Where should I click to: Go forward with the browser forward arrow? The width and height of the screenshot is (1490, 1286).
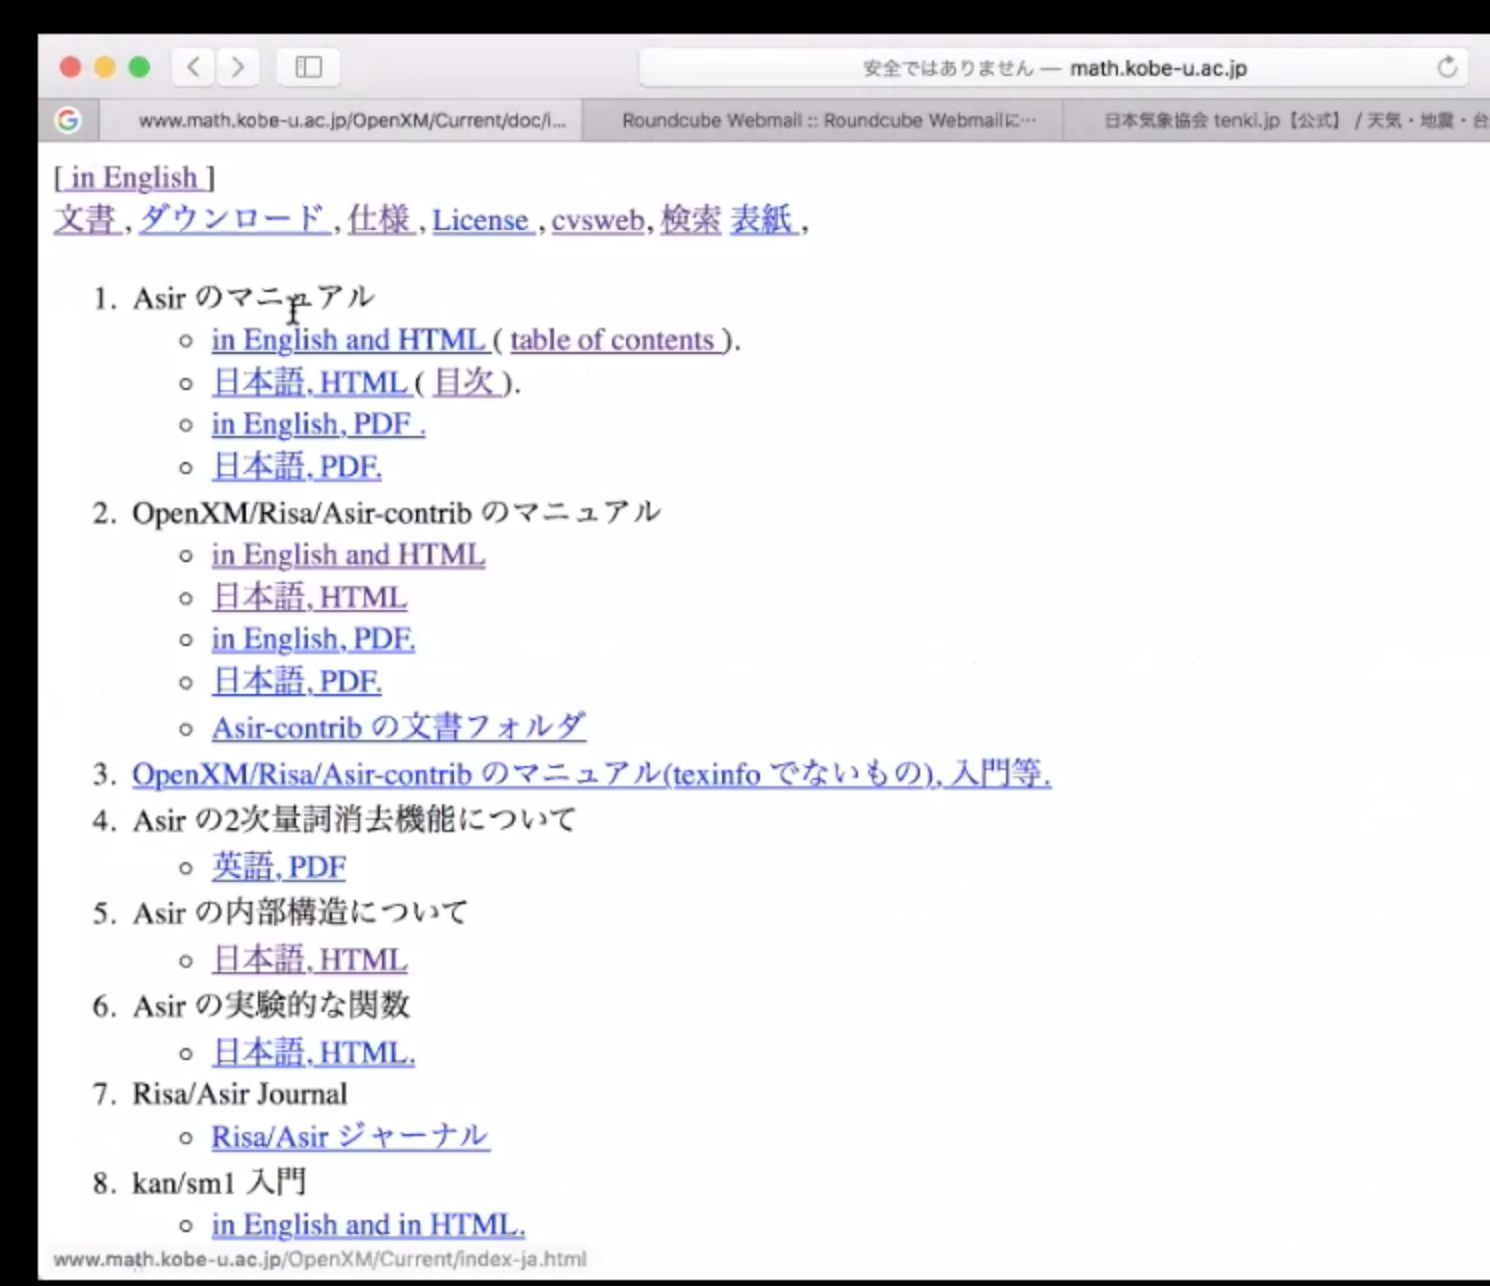coord(238,67)
